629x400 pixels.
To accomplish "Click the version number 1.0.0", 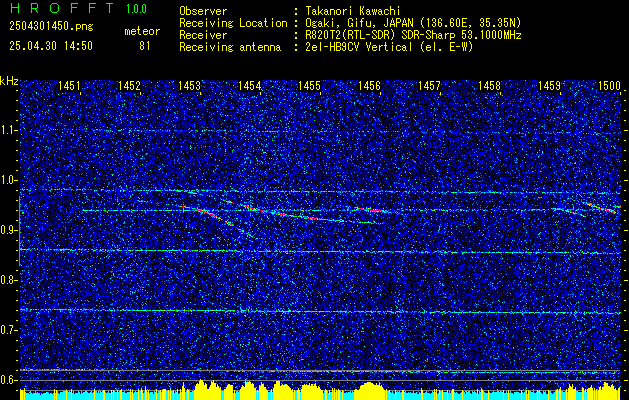I will tap(136, 9).
